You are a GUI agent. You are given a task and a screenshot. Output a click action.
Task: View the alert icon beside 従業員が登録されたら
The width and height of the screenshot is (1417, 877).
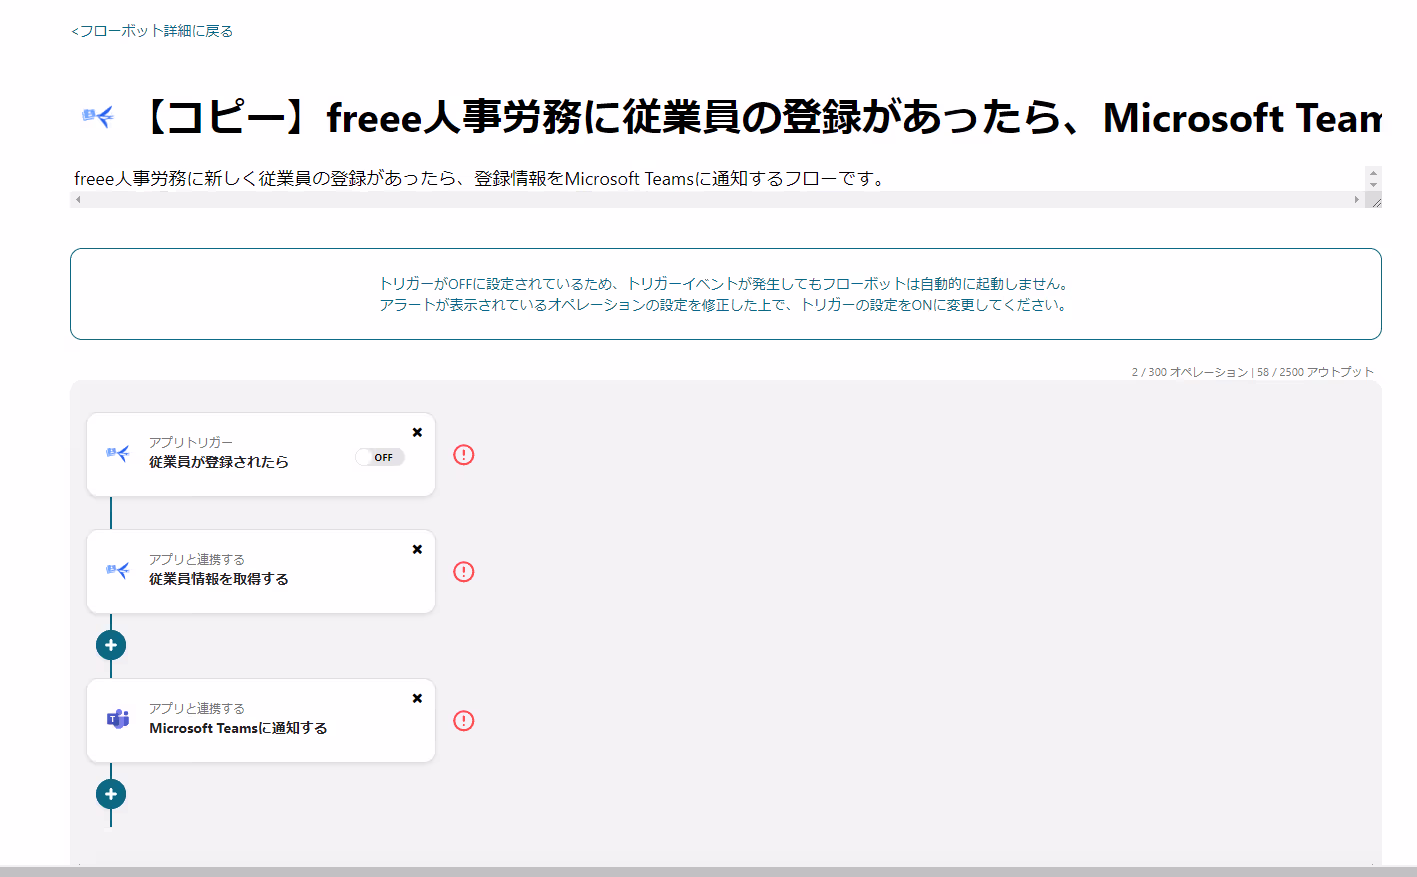(x=464, y=455)
